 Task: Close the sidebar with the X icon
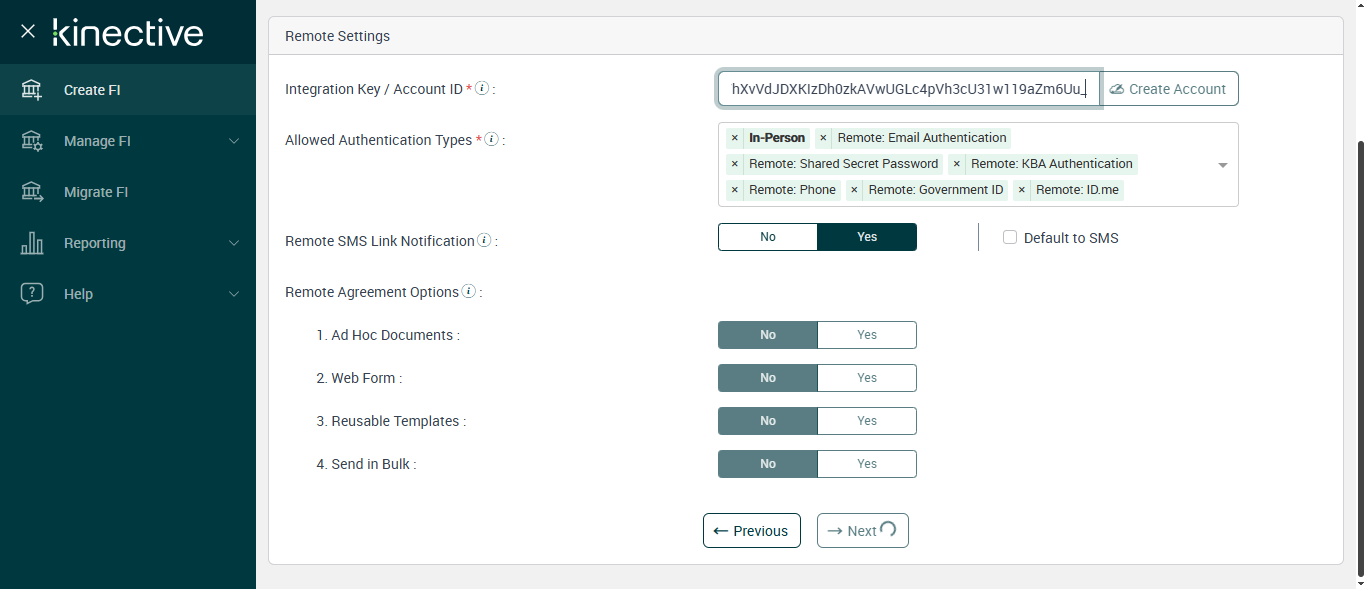(28, 32)
